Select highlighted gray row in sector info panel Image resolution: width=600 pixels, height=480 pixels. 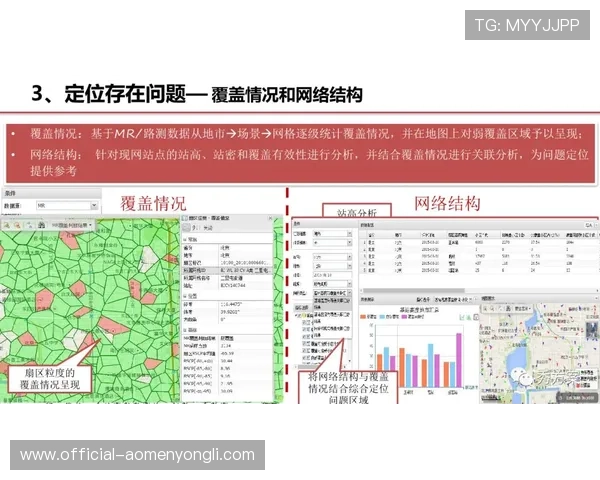click(227, 270)
